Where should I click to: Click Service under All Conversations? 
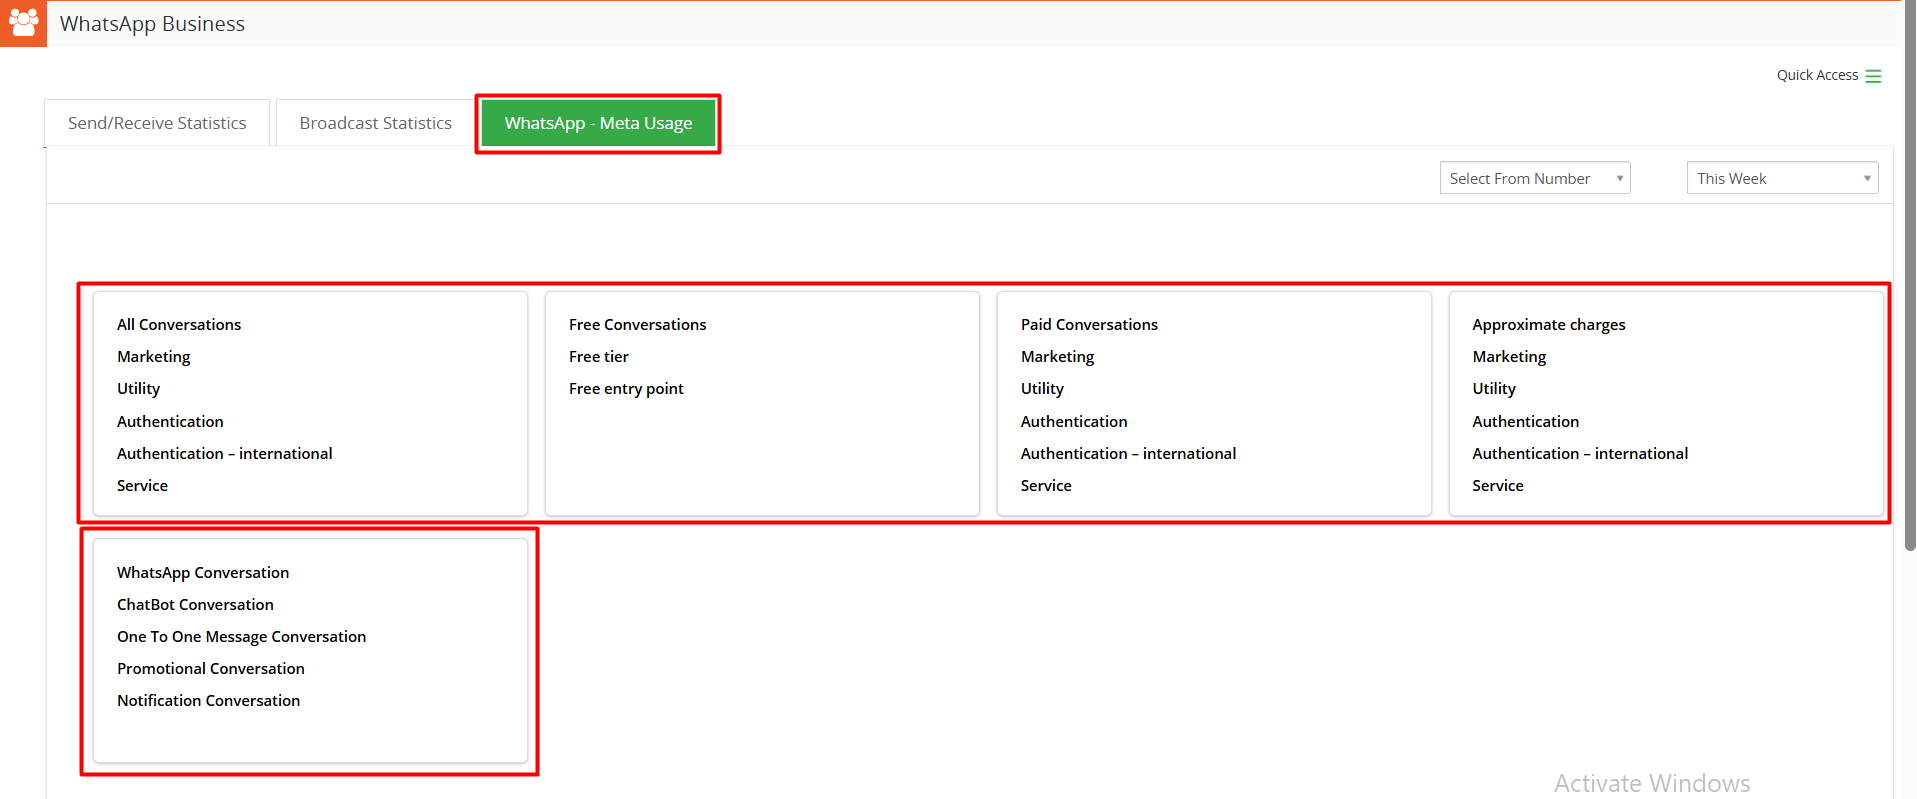click(x=142, y=486)
